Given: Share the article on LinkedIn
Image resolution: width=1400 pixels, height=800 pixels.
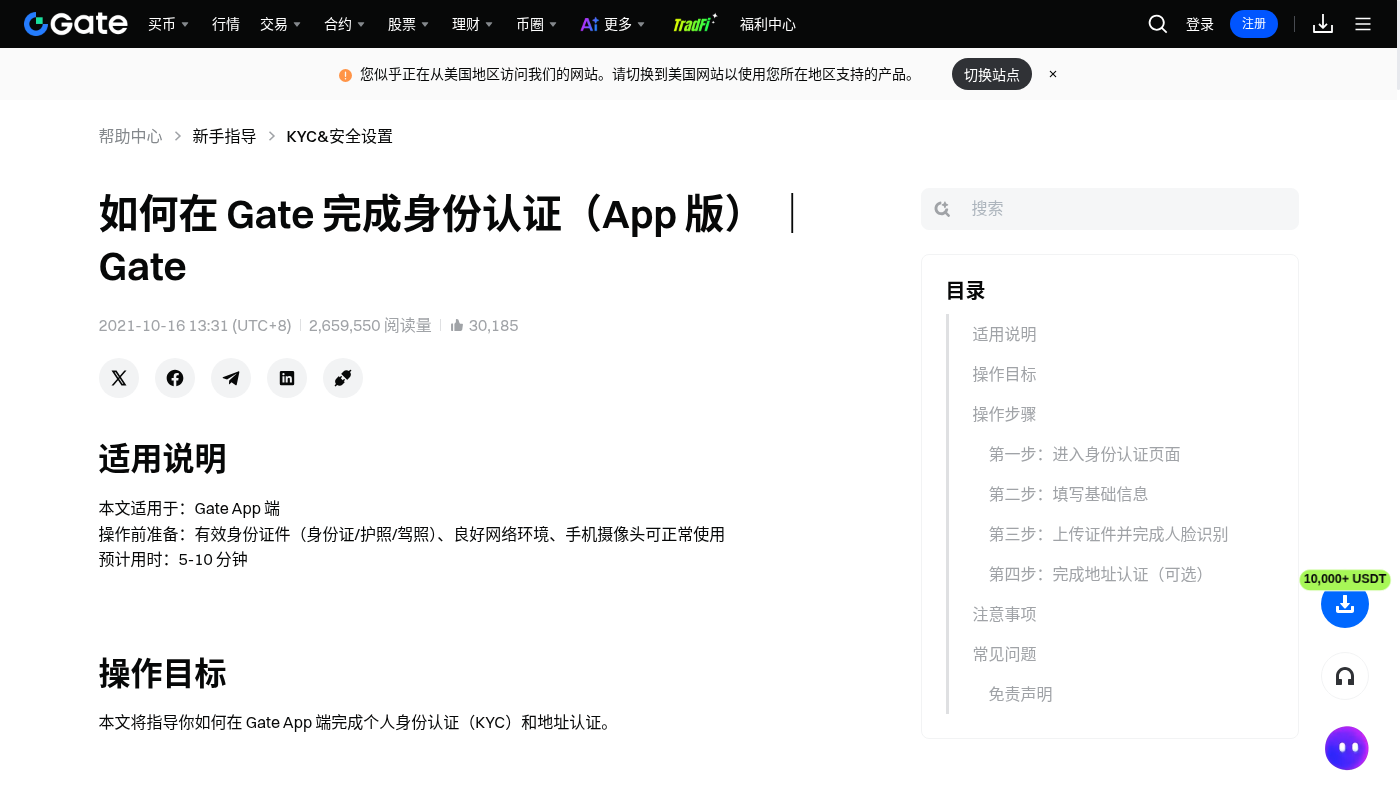Looking at the screenshot, I should 287,378.
